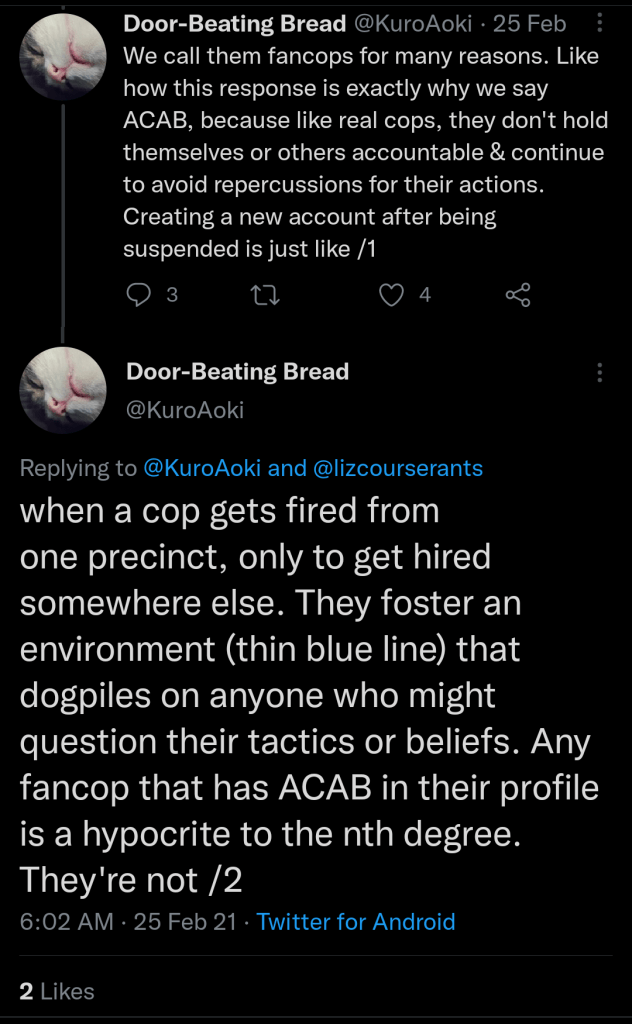Click the reply icon on the first tweet
Image resolution: width=632 pixels, height=1024 pixels.
tap(140, 295)
